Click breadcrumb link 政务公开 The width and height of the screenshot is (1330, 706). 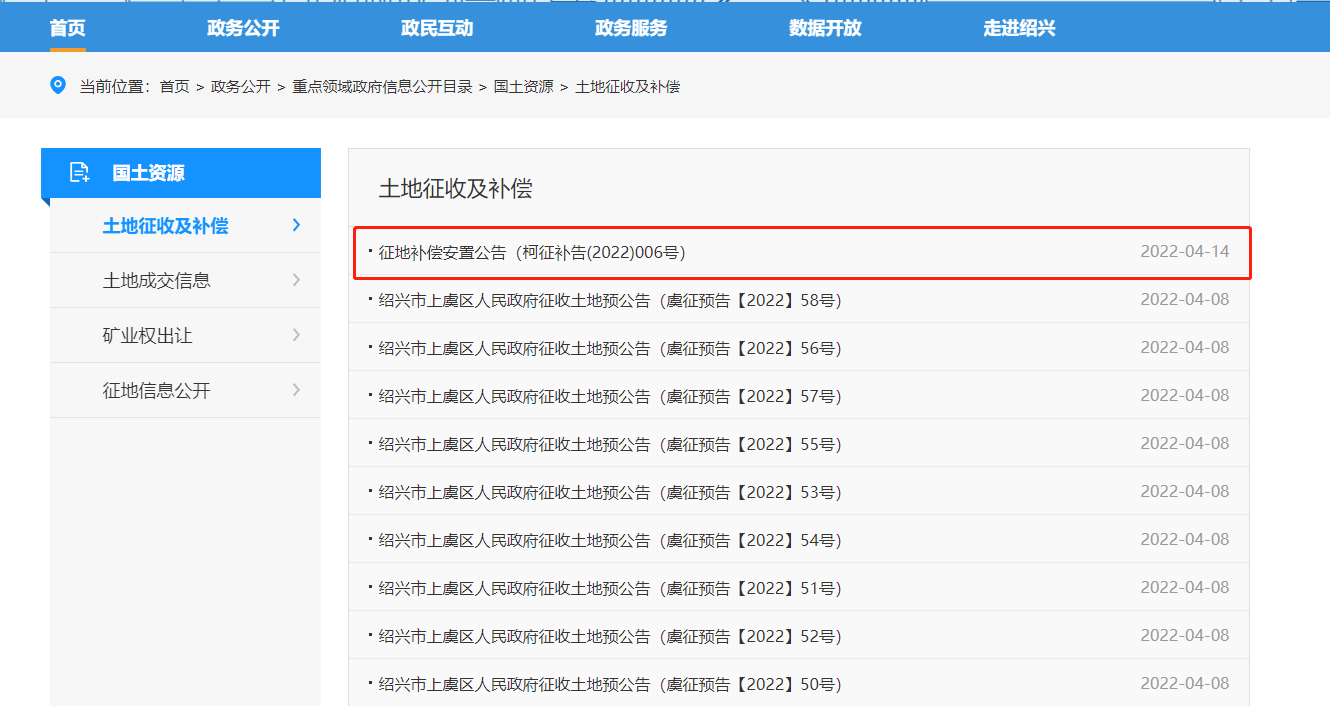click(x=241, y=87)
